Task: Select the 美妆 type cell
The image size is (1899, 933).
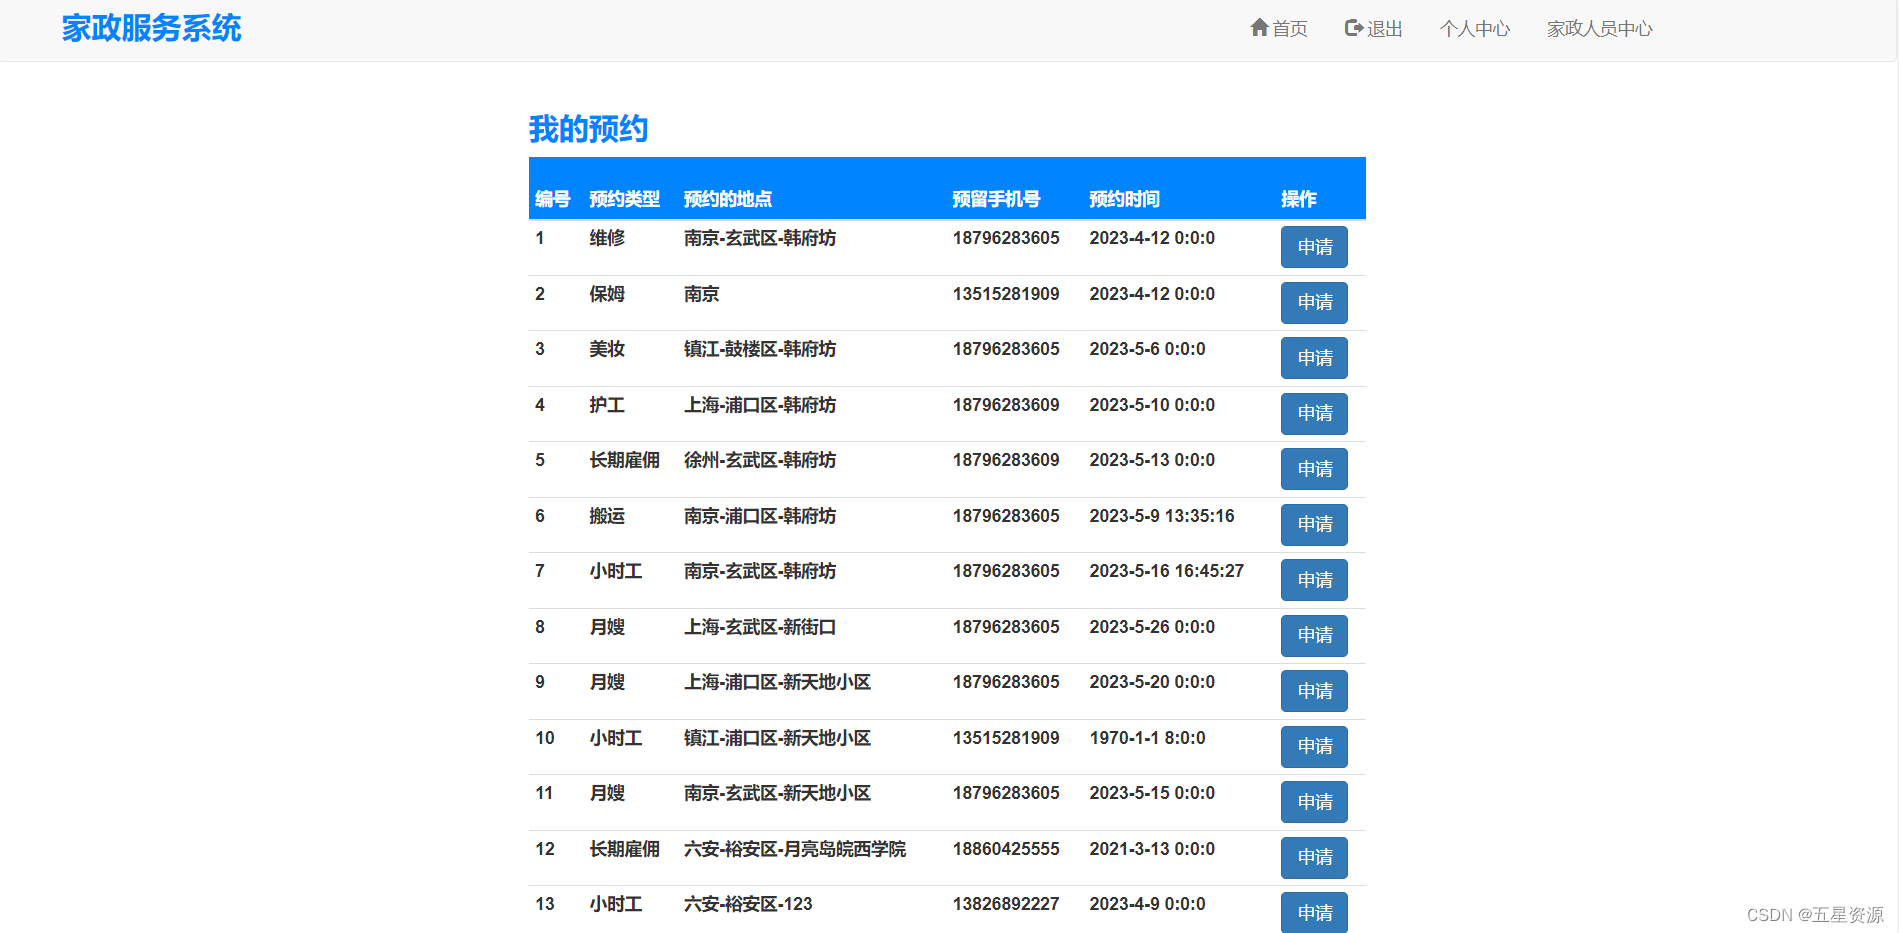Action: 607,349
